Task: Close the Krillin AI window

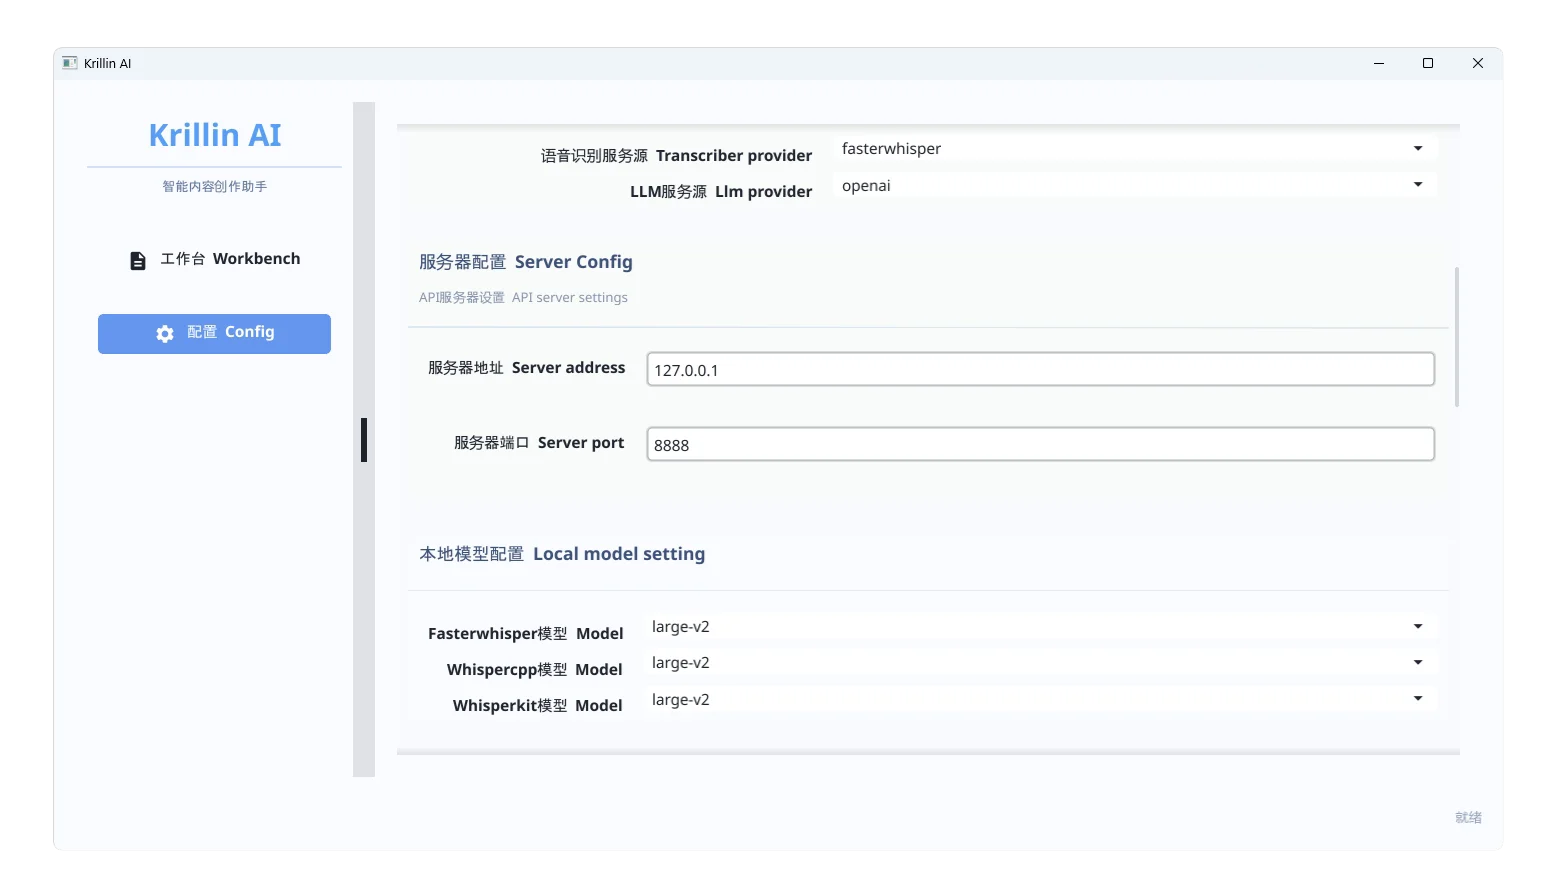Action: (1477, 63)
